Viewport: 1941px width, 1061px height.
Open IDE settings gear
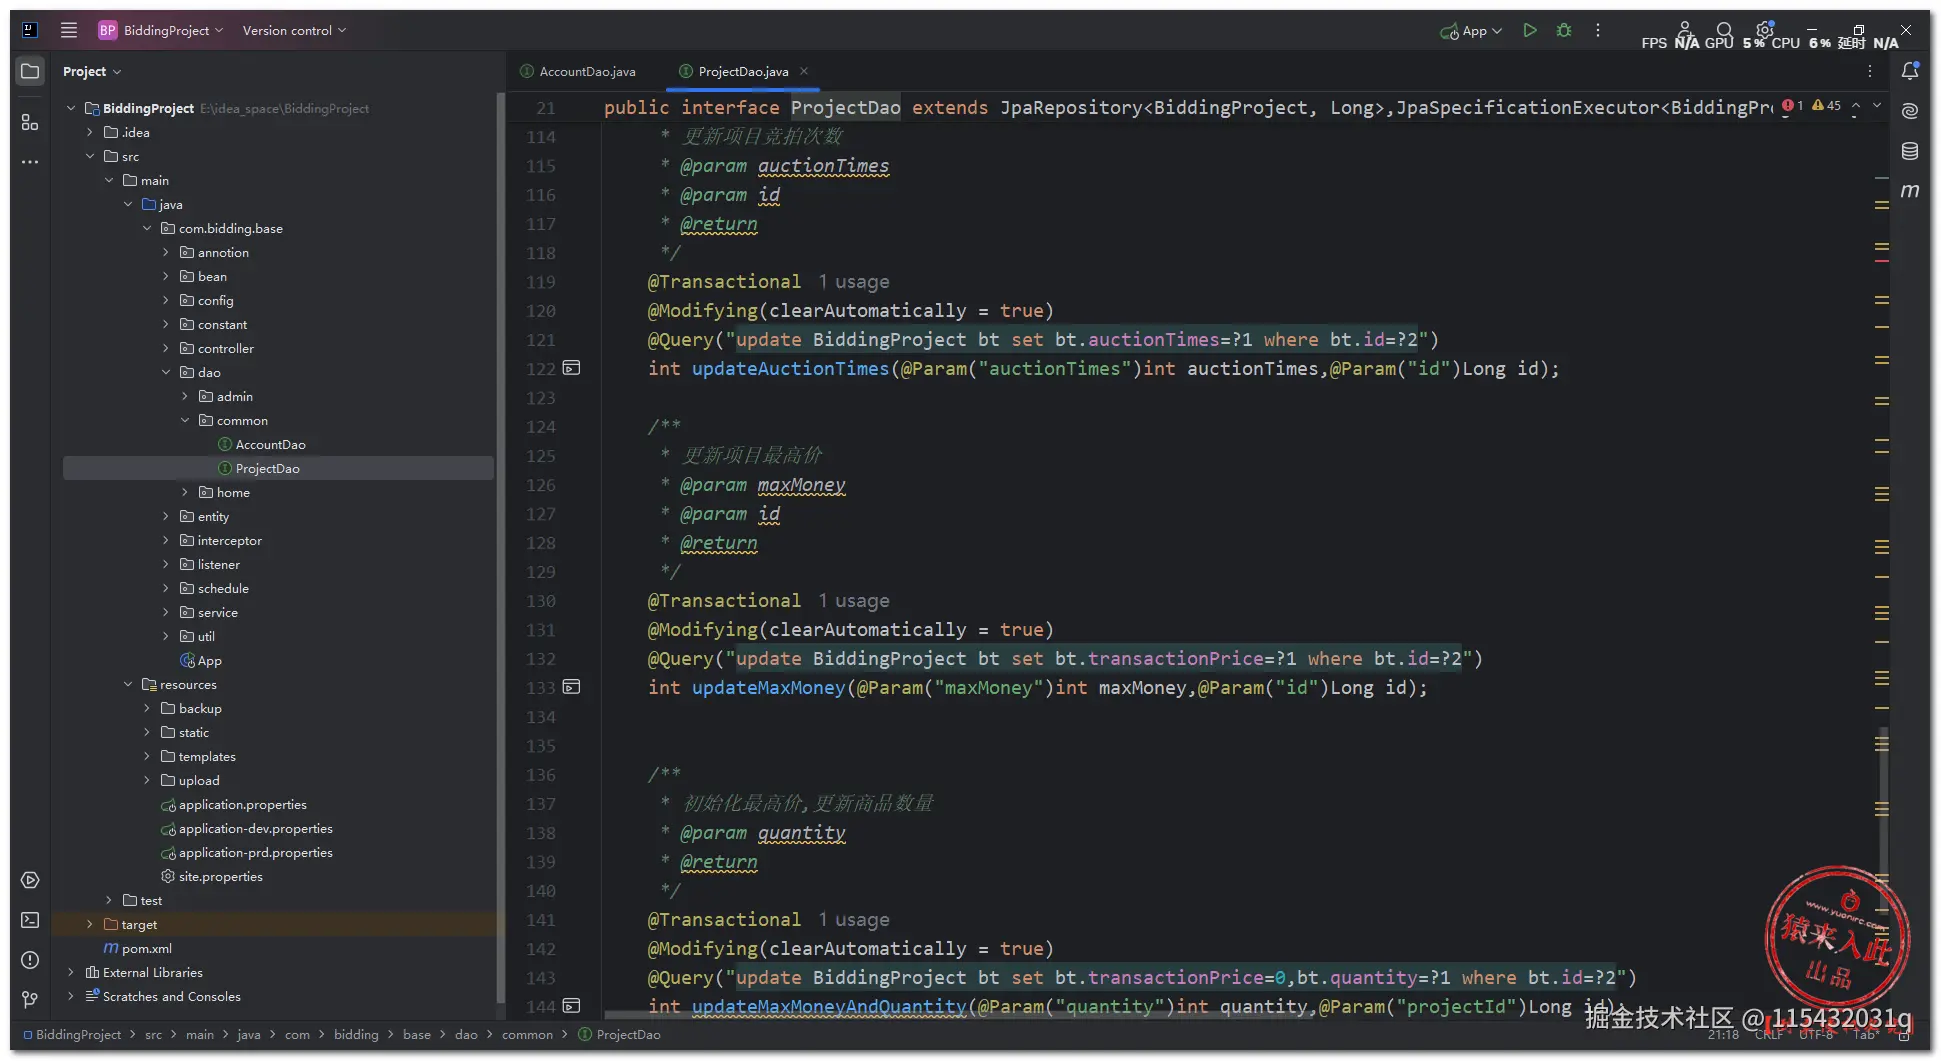pos(1764,29)
